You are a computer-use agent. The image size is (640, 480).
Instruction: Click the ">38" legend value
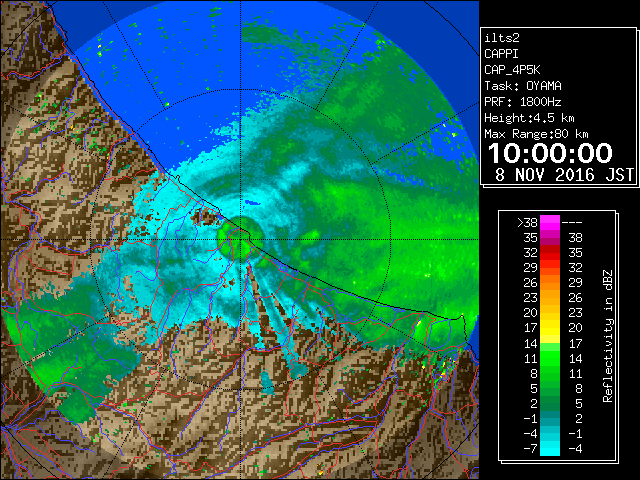[527, 222]
